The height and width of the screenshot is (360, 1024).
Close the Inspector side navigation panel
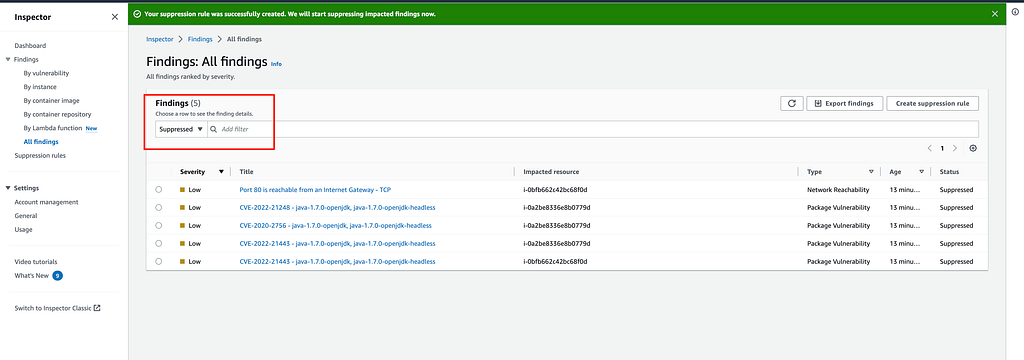point(115,17)
